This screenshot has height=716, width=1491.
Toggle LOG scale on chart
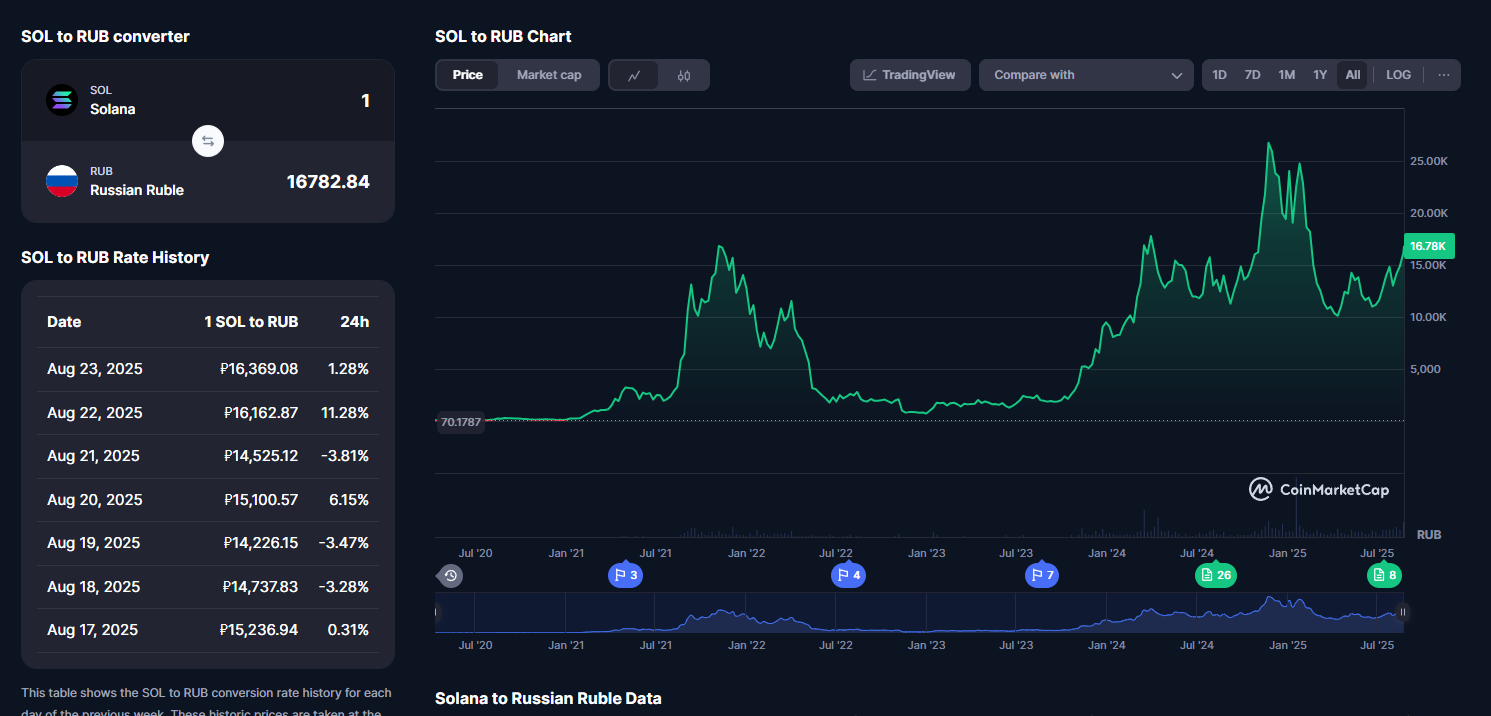coord(1399,75)
